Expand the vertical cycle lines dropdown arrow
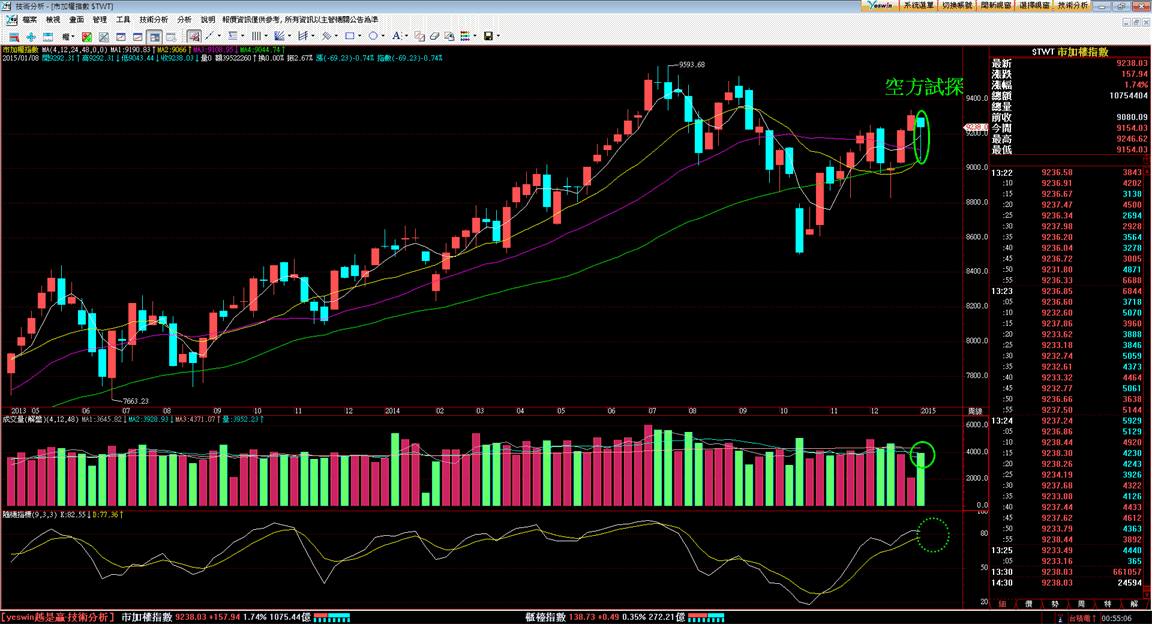 click(x=266, y=35)
